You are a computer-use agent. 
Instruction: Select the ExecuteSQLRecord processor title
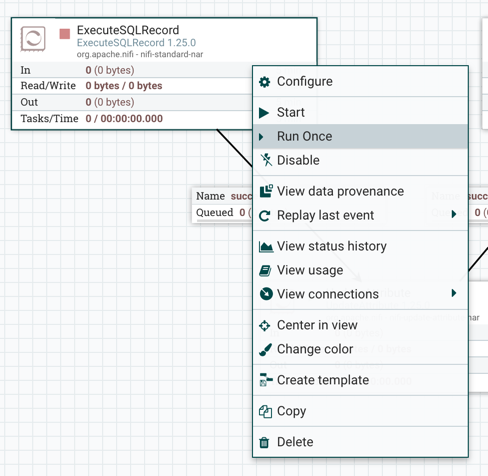click(128, 30)
